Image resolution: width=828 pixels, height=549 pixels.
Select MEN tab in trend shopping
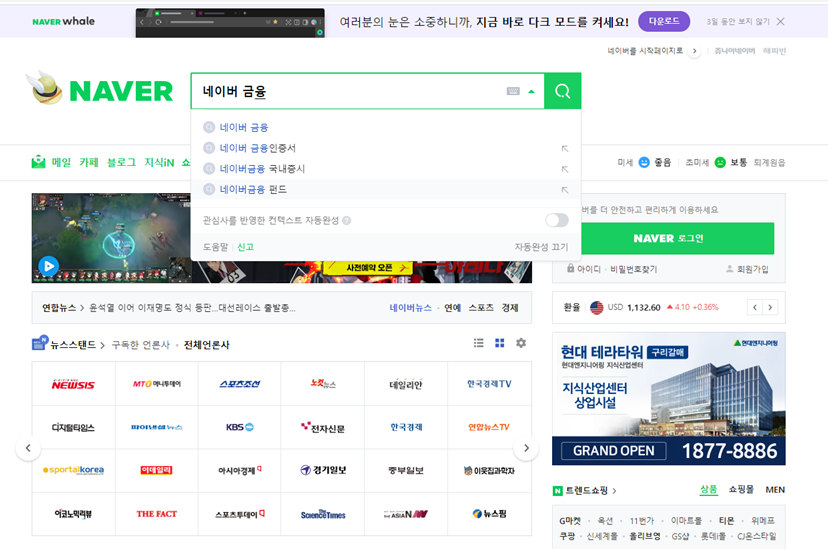tap(775, 489)
